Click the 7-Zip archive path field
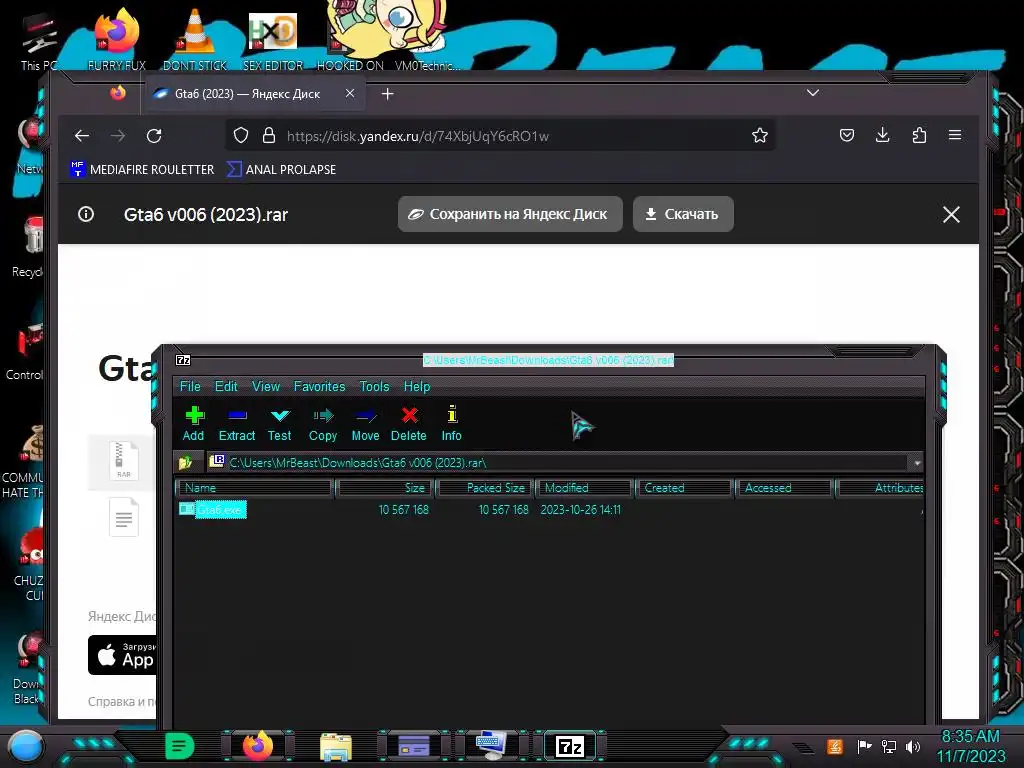This screenshot has width=1024, height=768. (558, 462)
